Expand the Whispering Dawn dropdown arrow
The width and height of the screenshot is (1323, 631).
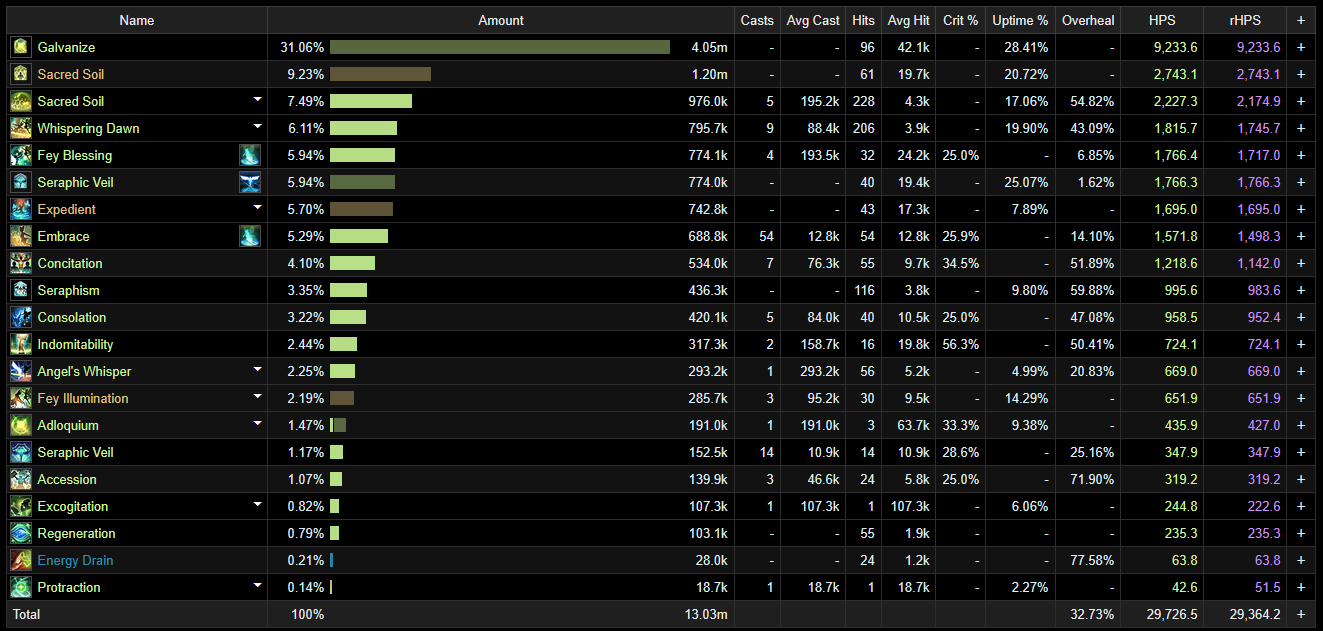point(257,126)
